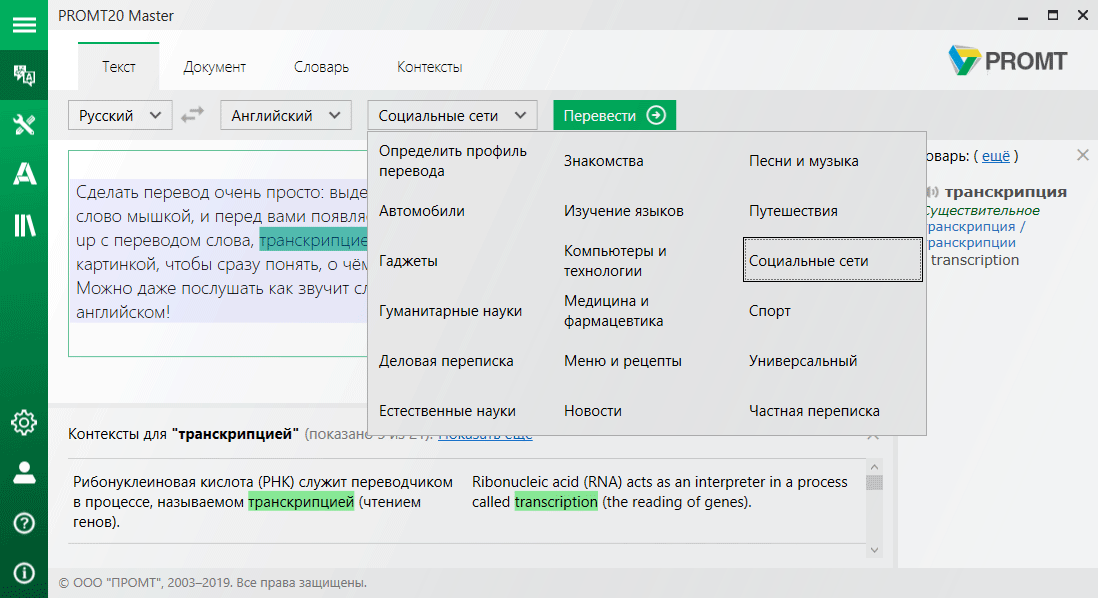Image resolution: width=1098 pixels, height=598 pixels.
Task: Click the highlighted word транскрипцией in source text
Action: (x=313, y=240)
